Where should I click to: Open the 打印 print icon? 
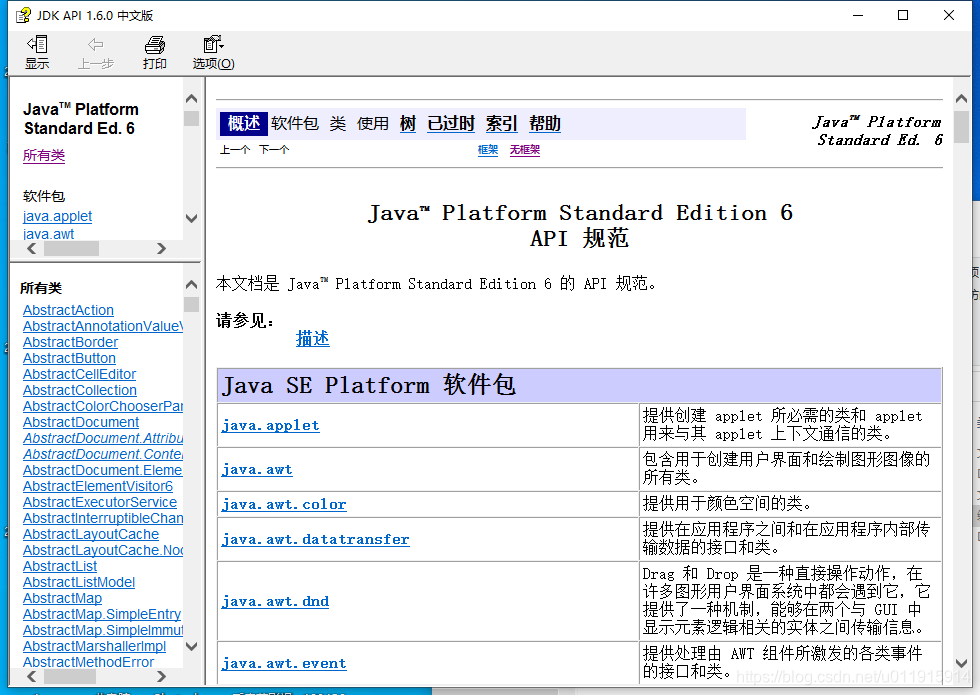(155, 52)
